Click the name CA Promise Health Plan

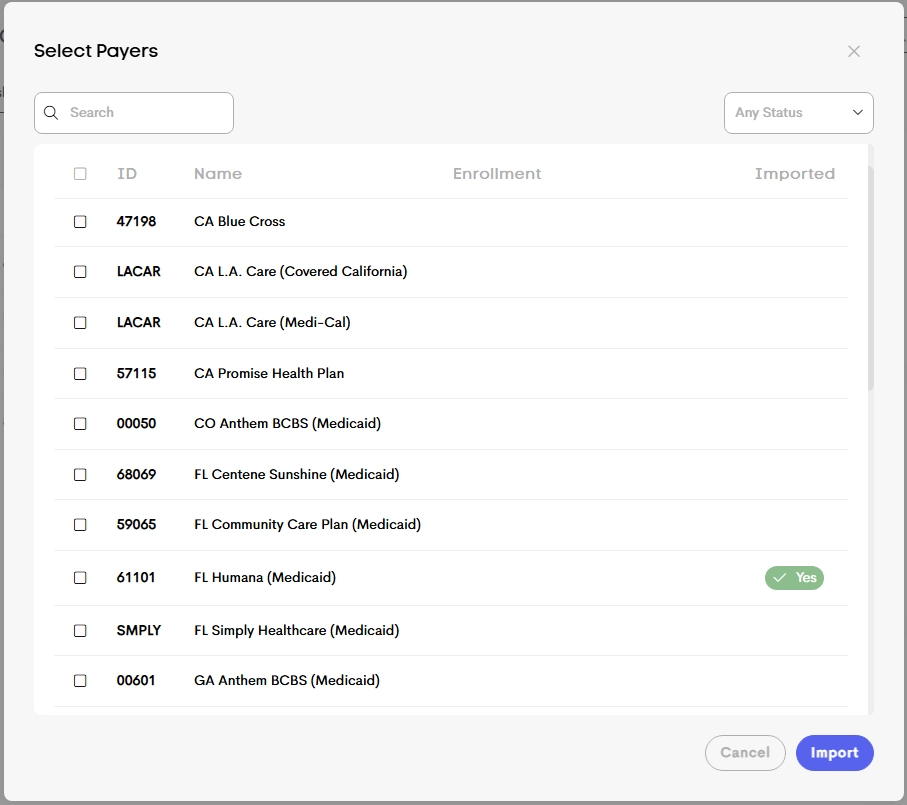tap(269, 374)
